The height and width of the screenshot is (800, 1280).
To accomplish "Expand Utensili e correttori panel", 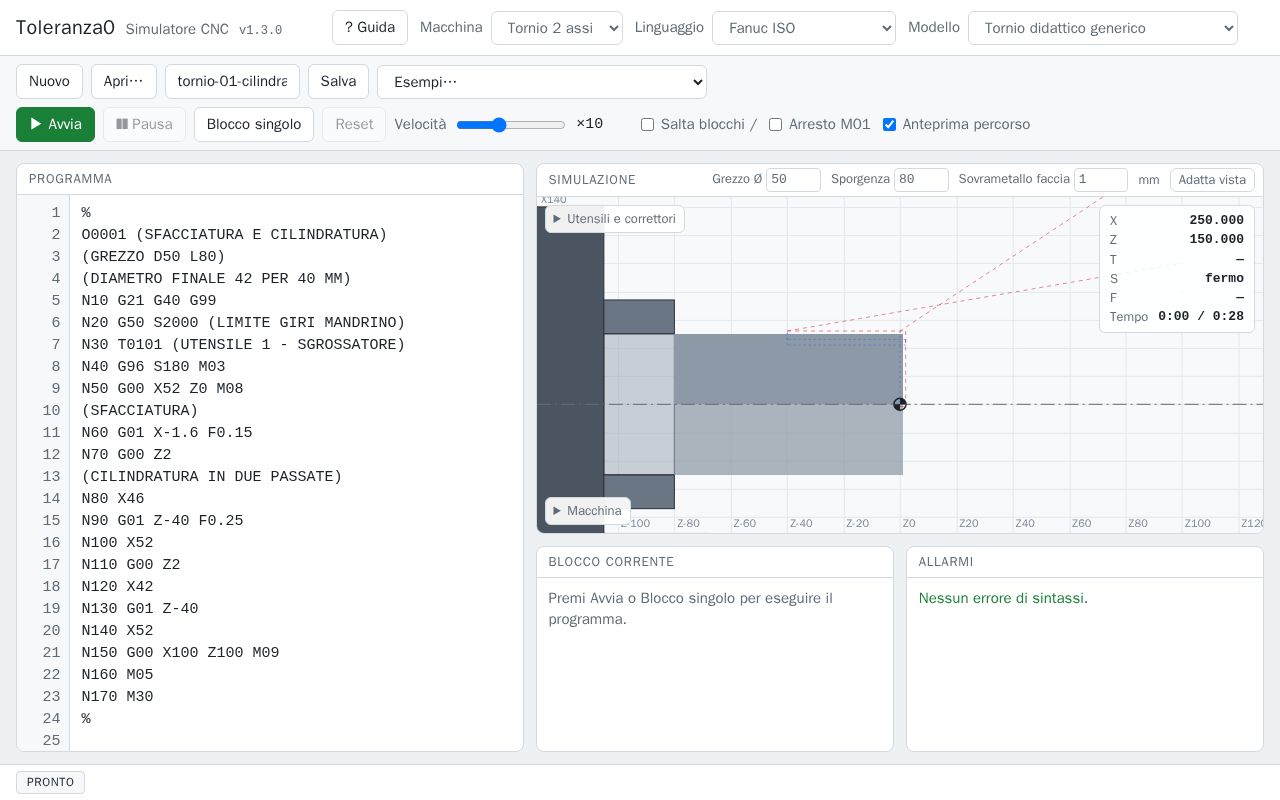I will [x=615, y=219].
